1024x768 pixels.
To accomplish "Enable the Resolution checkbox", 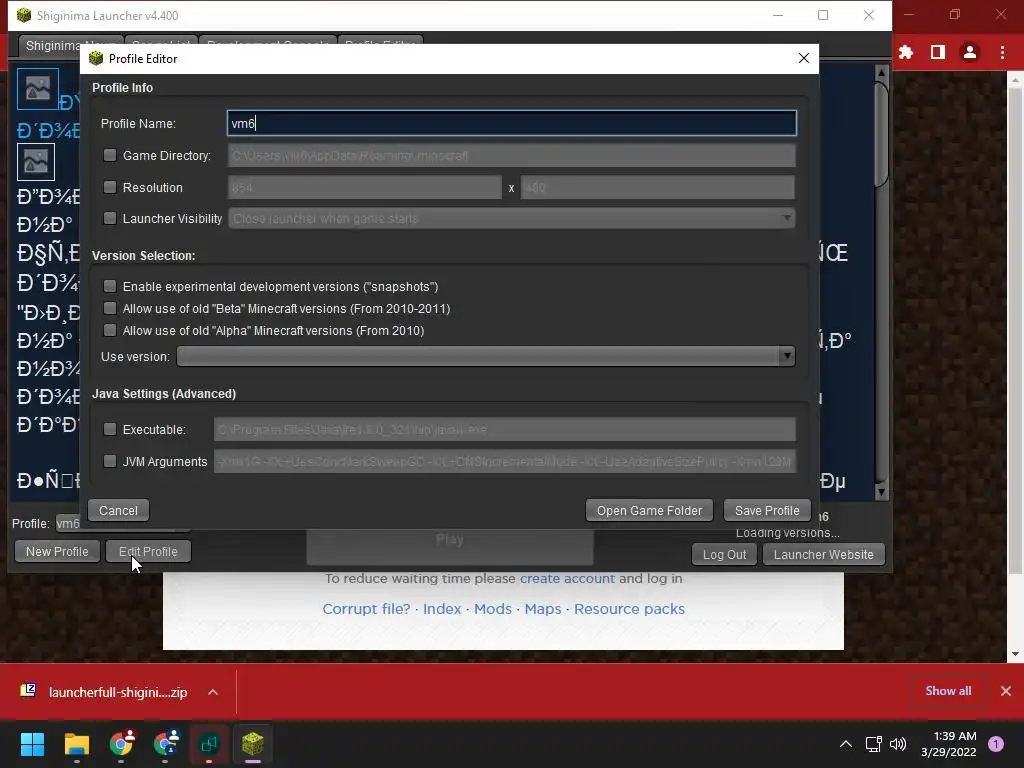I will click(110, 187).
